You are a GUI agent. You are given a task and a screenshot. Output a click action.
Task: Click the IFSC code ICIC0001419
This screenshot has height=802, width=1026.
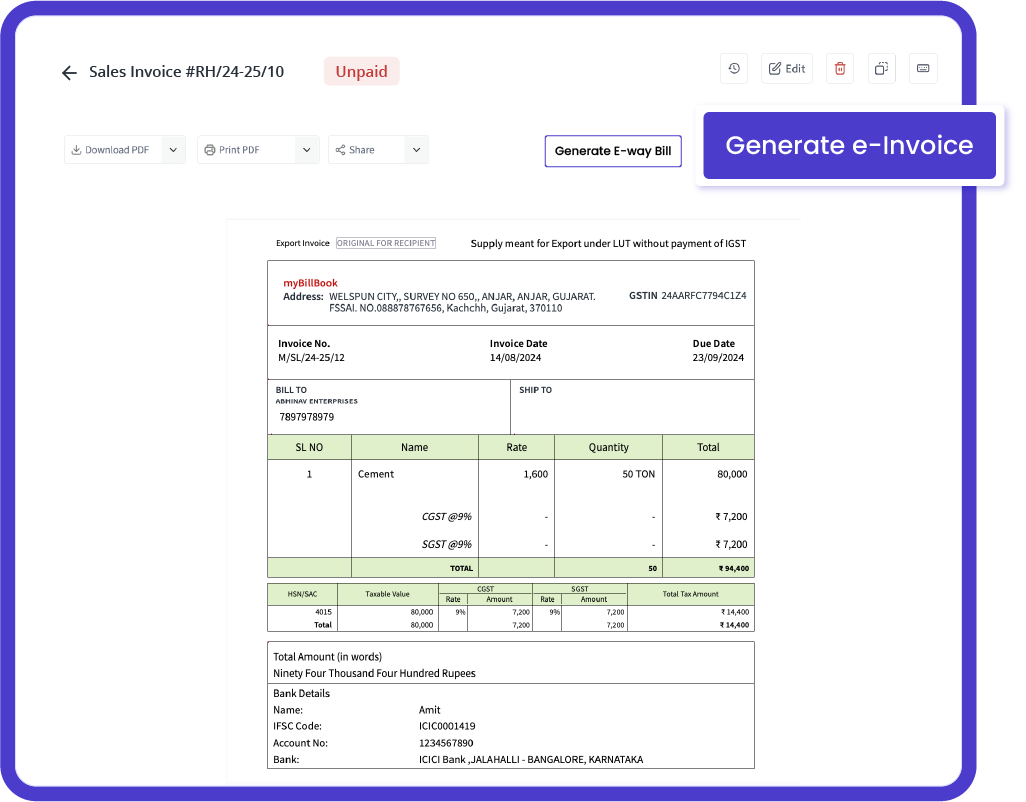coord(447,726)
